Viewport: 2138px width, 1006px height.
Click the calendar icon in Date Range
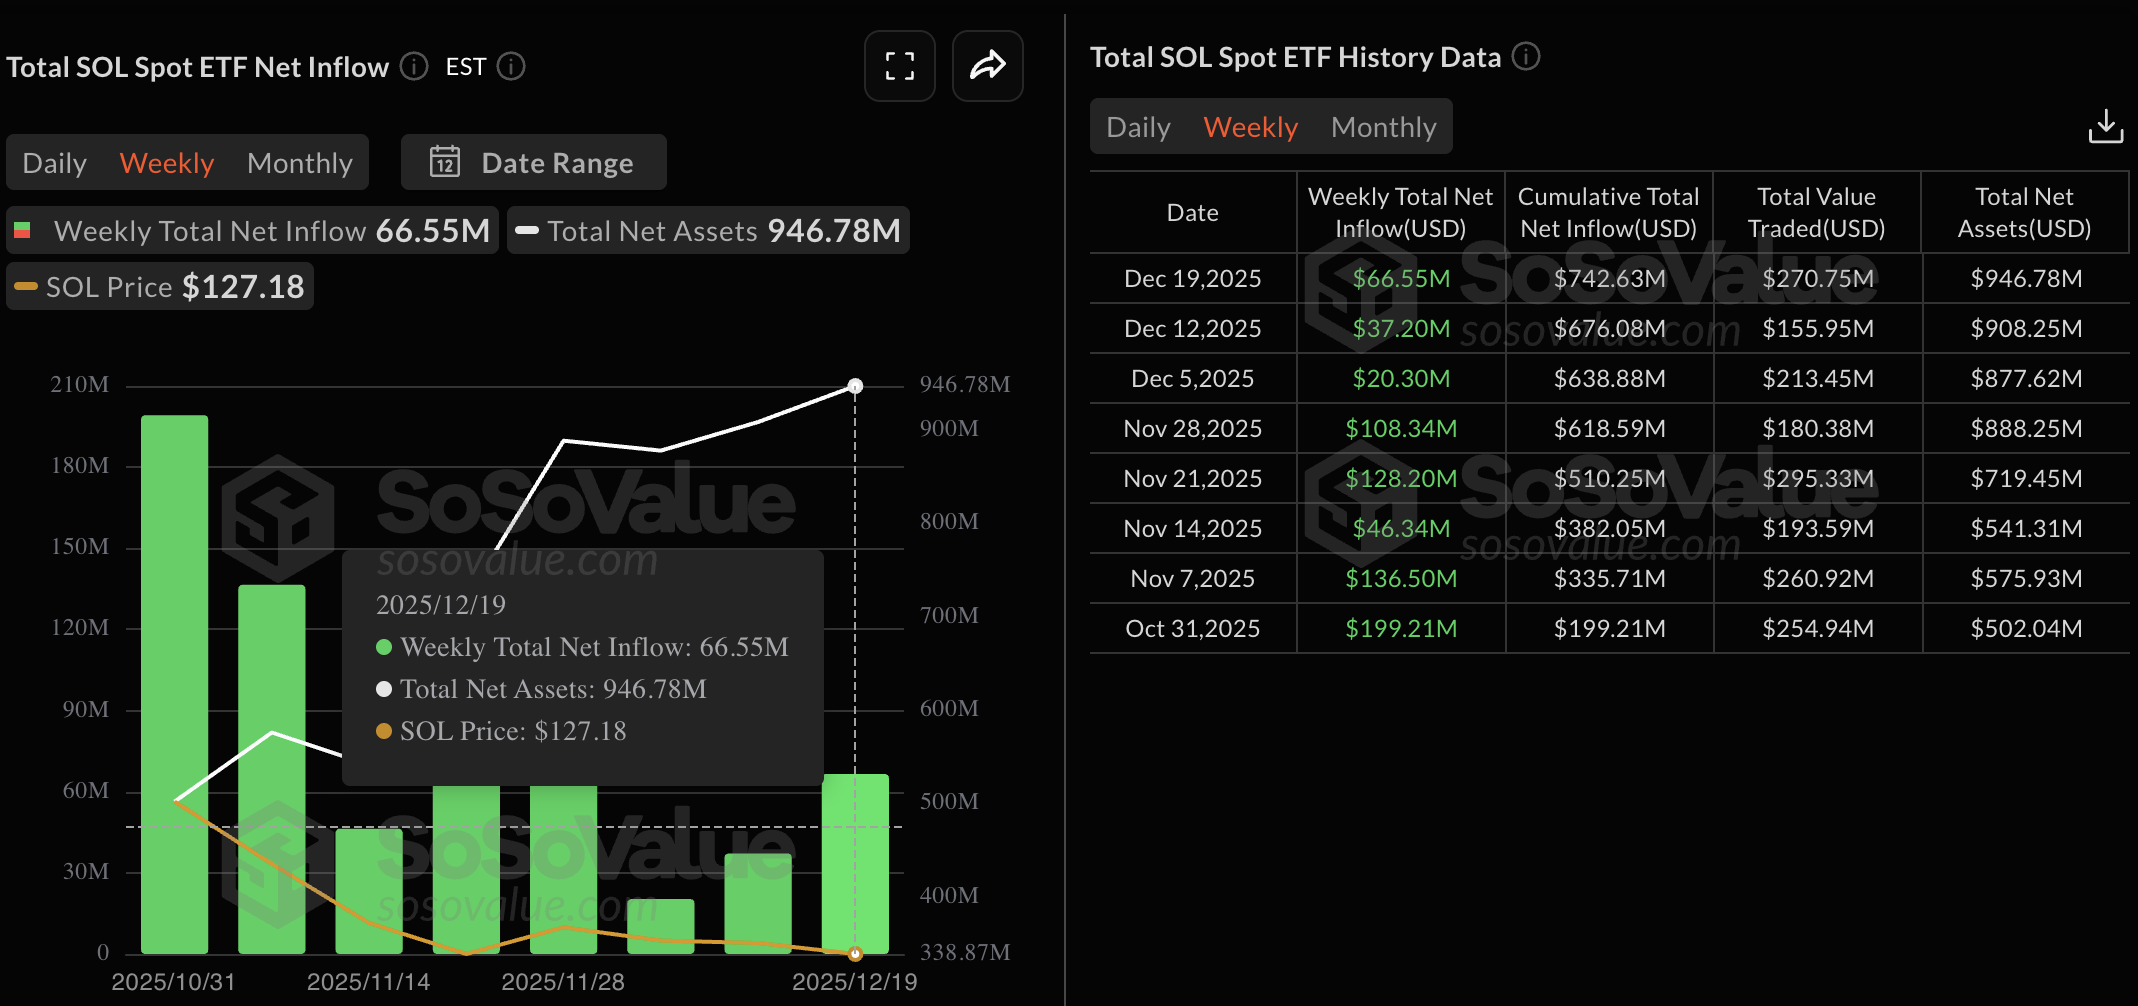click(x=446, y=162)
